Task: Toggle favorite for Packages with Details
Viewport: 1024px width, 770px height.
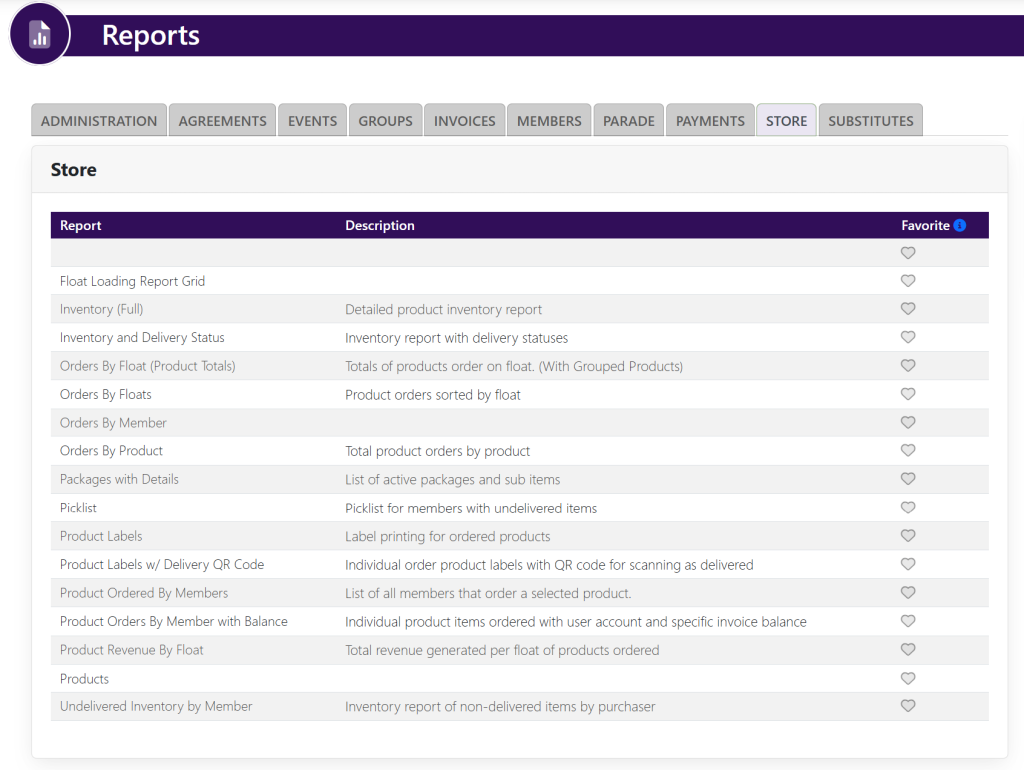Action: click(x=908, y=479)
